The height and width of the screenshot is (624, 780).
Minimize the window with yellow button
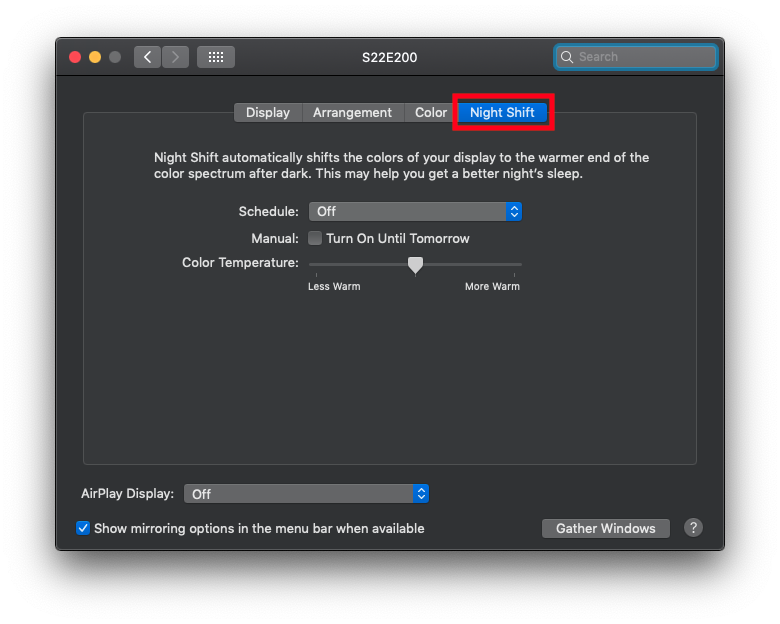pos(95,57)
